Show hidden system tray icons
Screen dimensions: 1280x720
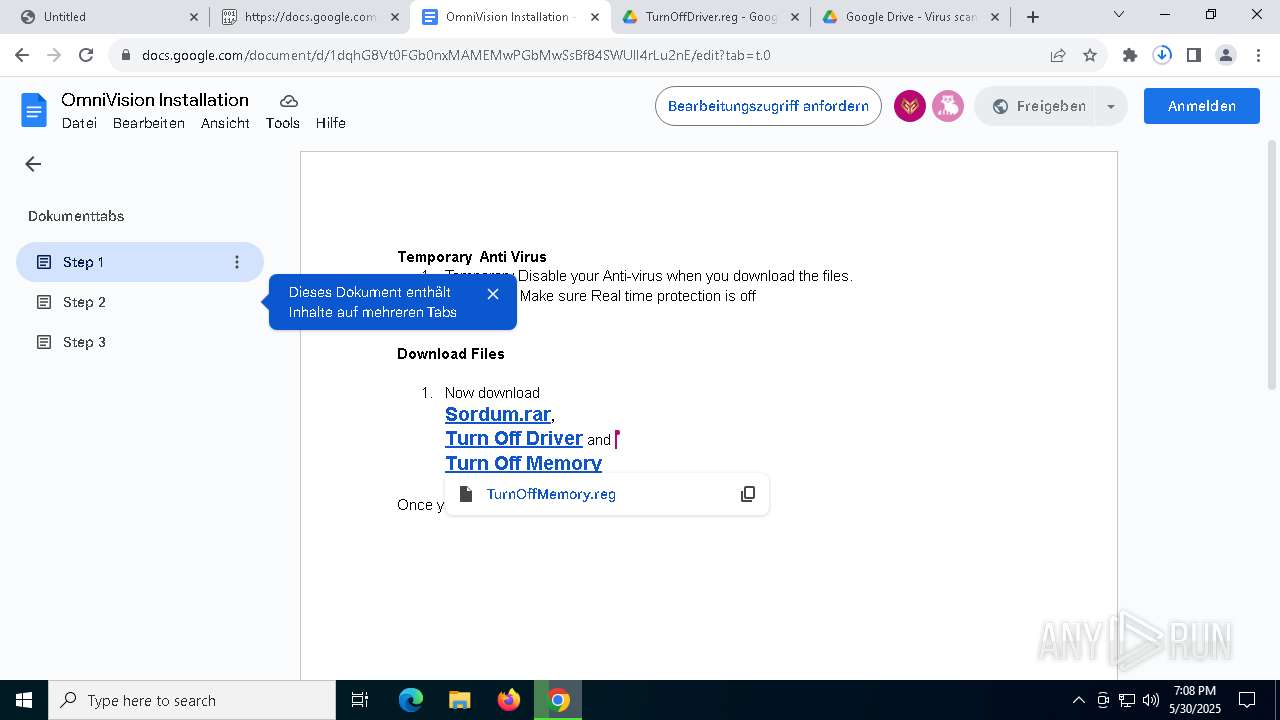(1078, 700)
